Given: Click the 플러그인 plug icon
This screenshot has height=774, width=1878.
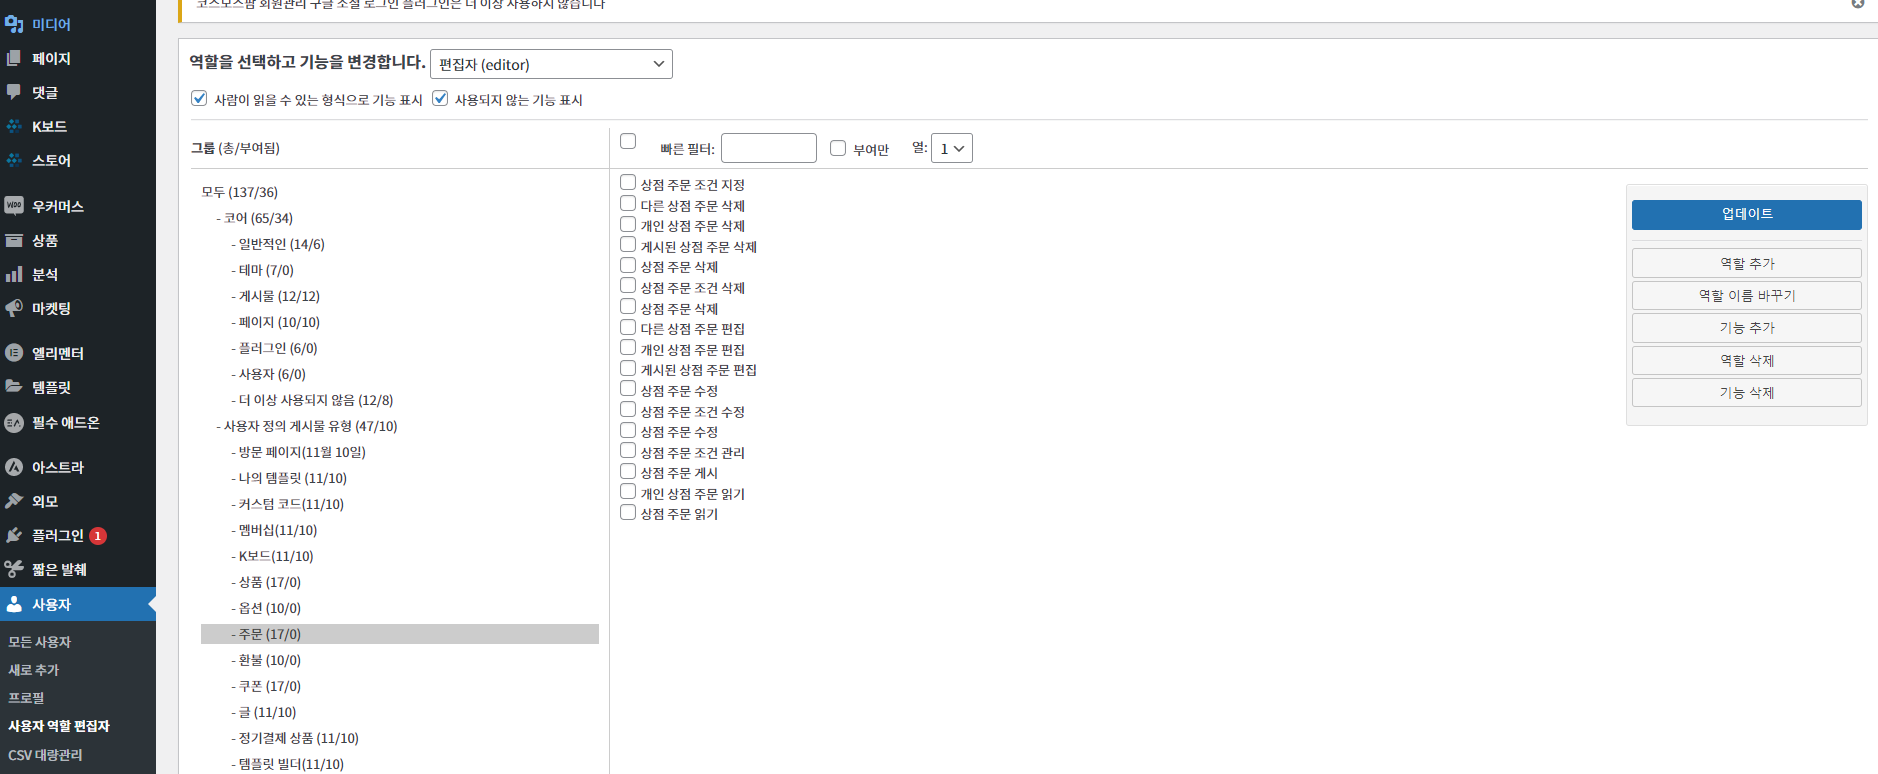Looking at the screenshot, I should [14, 535].
